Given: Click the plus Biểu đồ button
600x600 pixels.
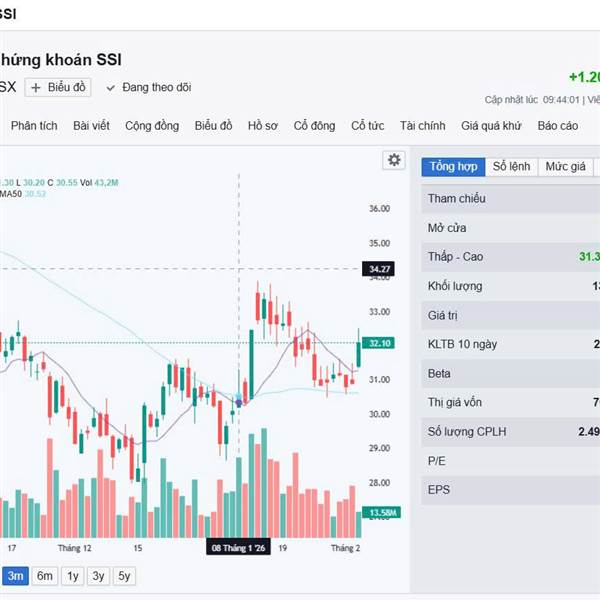Looking at the screenshot, I should click(58, 87).
